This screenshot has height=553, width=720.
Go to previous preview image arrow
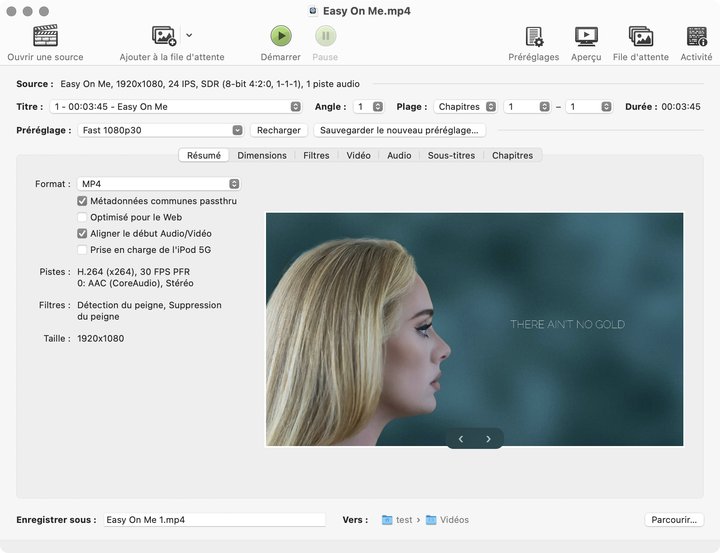(460, 439)
